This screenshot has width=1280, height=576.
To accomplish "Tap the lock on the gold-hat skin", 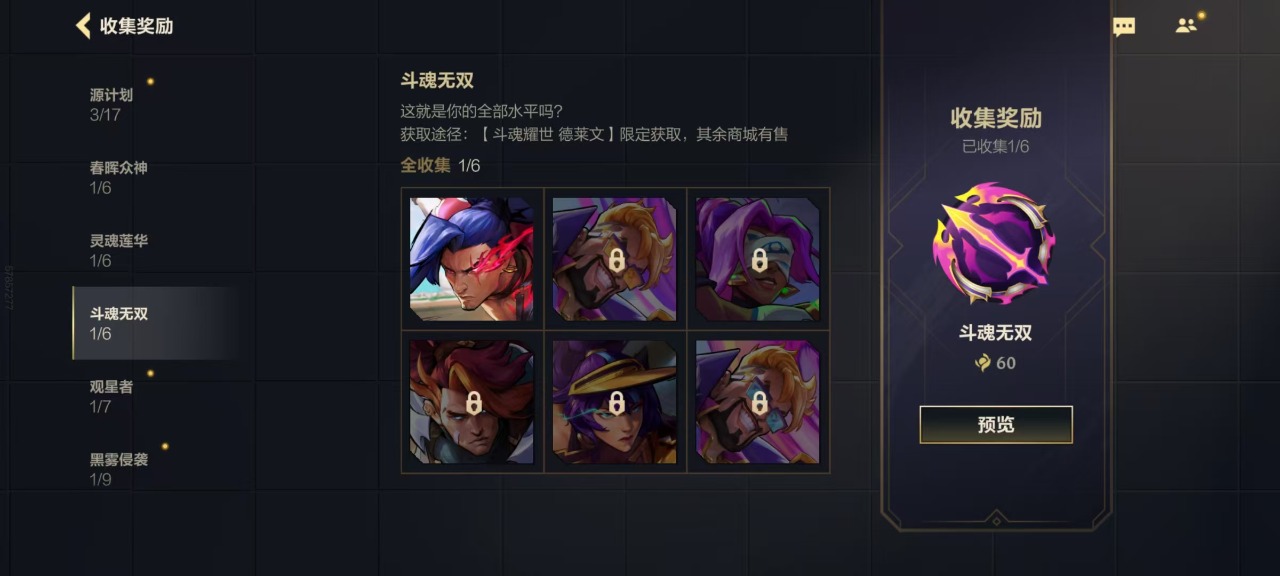I will pyautogui.click(x=616, y=403).
